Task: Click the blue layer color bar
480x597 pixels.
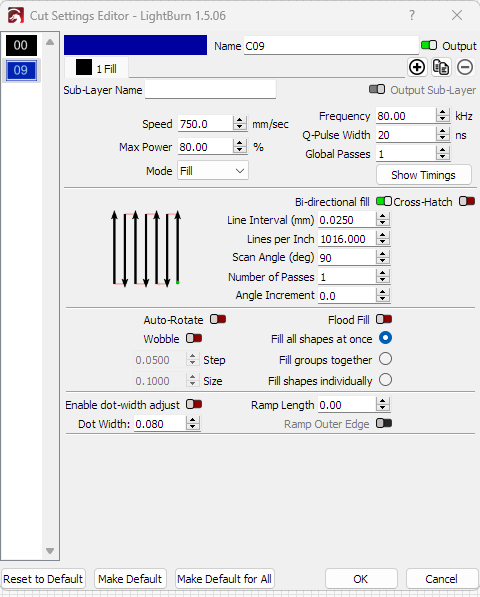Action: point(136,45)
